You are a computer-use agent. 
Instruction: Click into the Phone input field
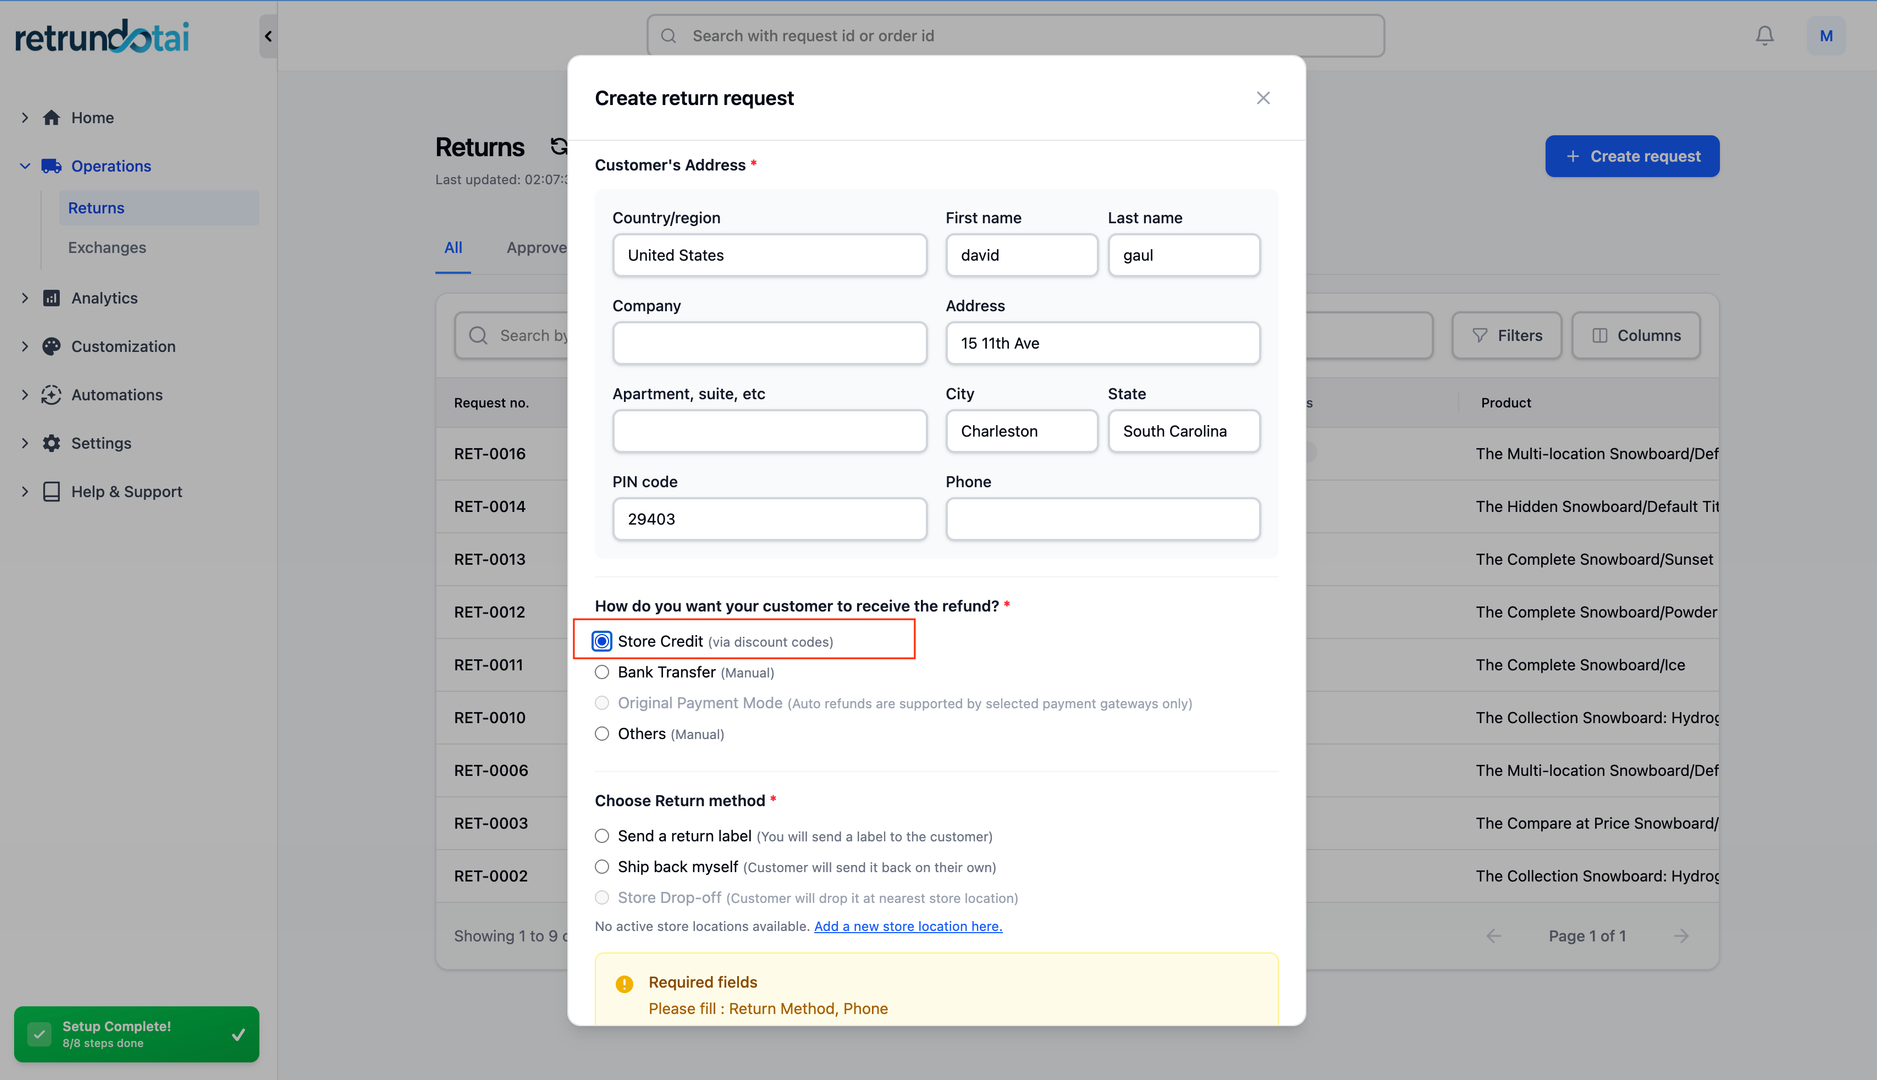pyautogui.click(x=1102, y=519)
